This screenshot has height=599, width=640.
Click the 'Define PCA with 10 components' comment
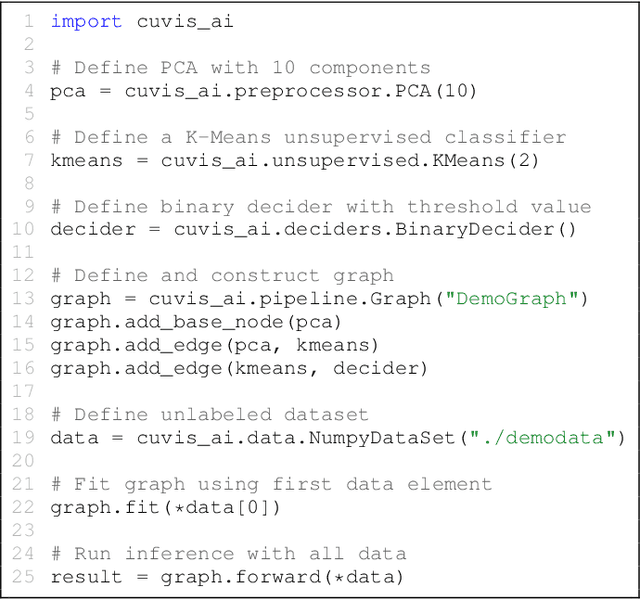240,68
